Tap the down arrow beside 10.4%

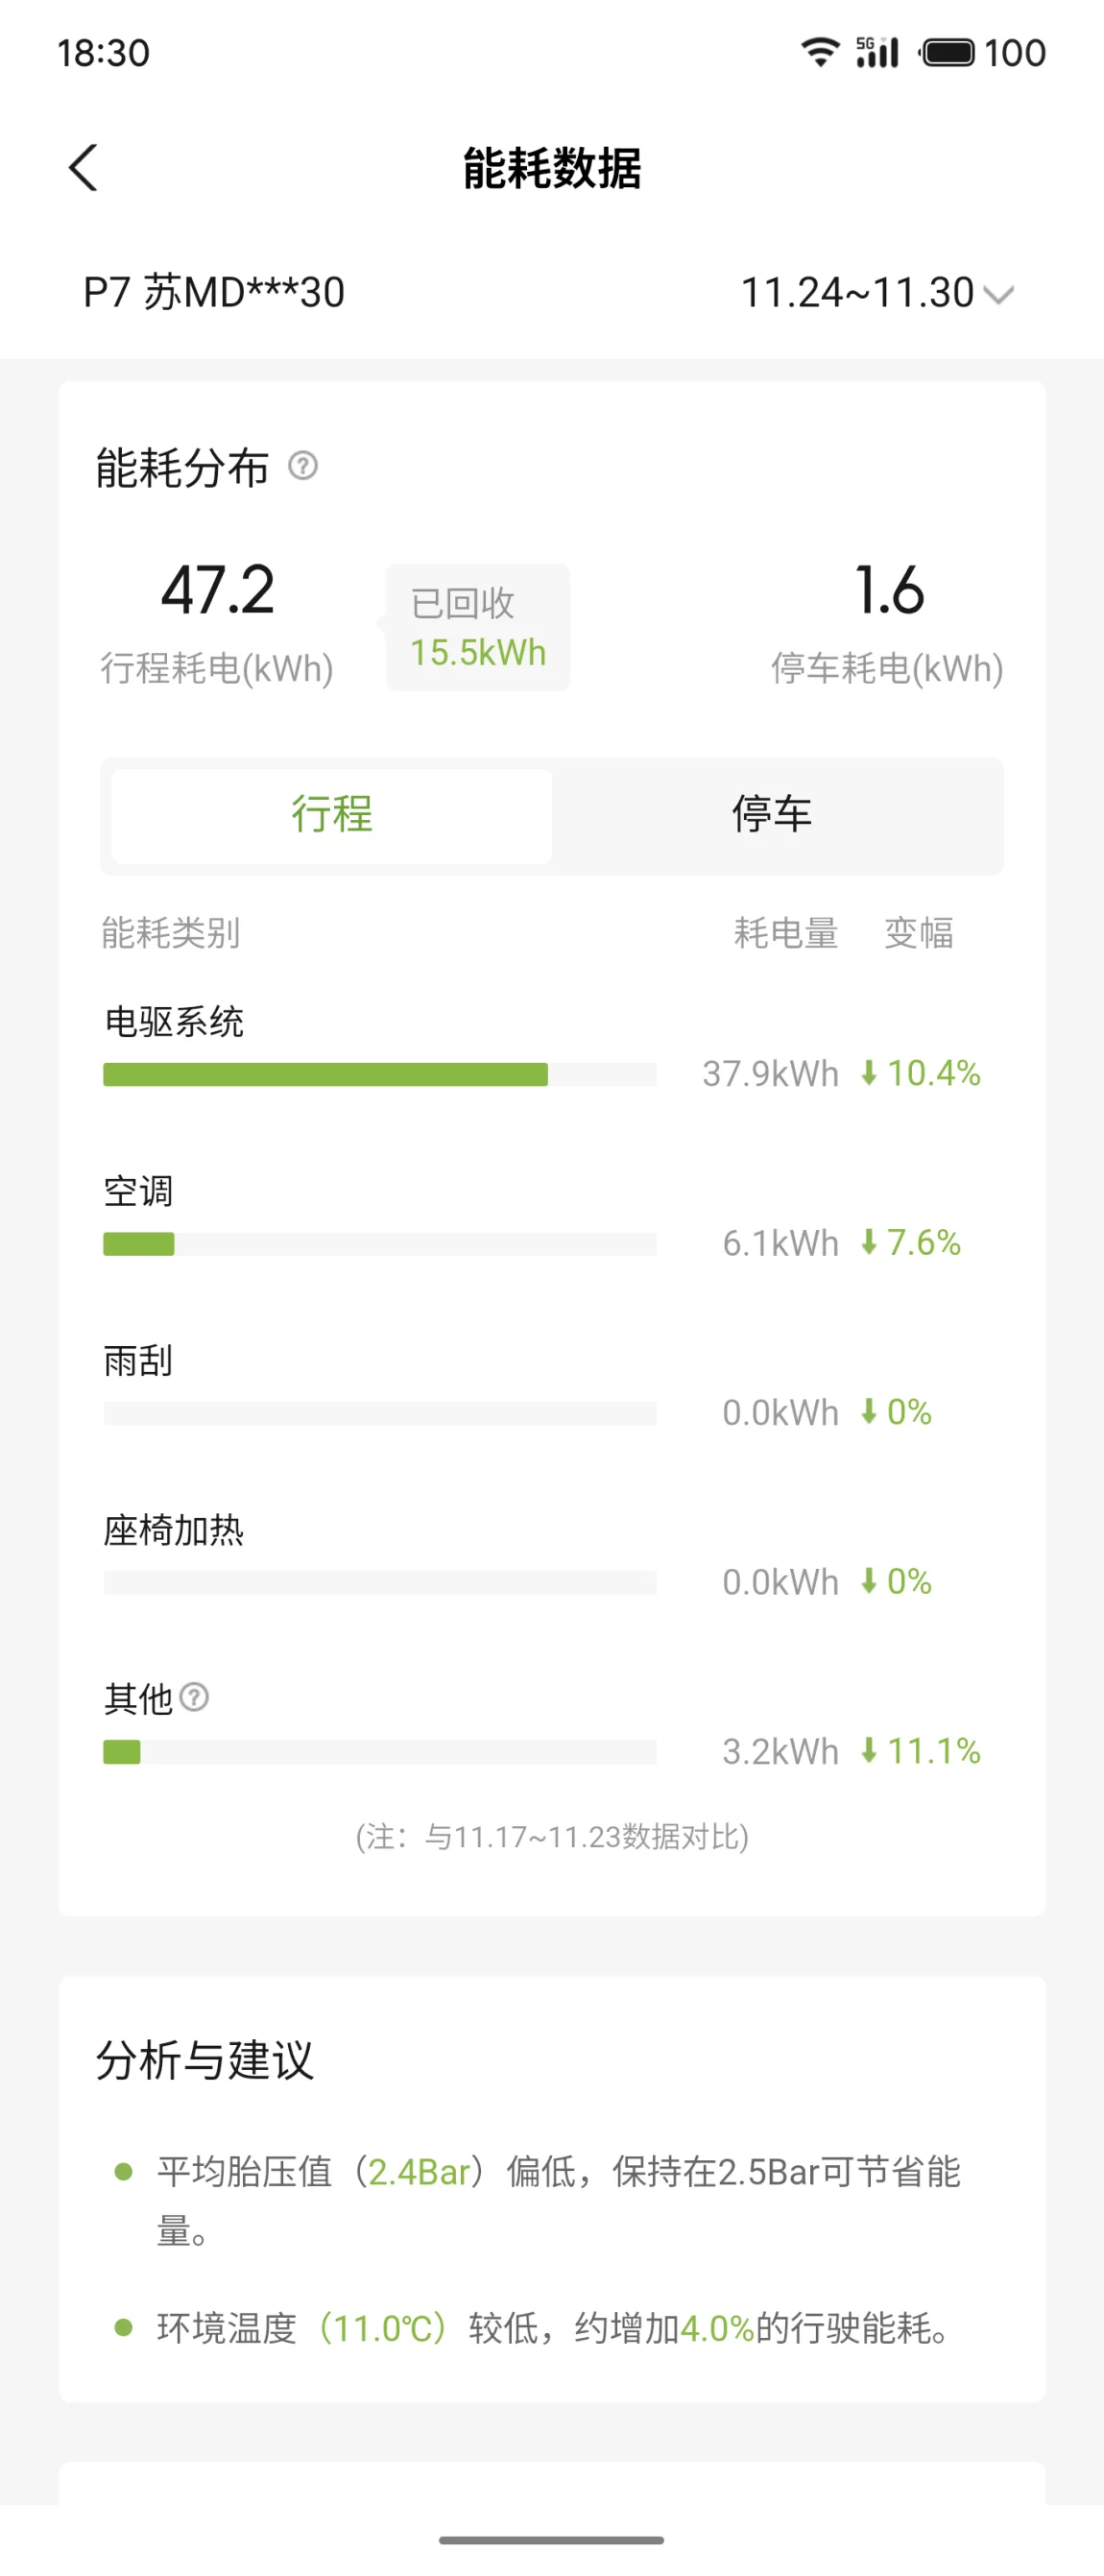869,1073
